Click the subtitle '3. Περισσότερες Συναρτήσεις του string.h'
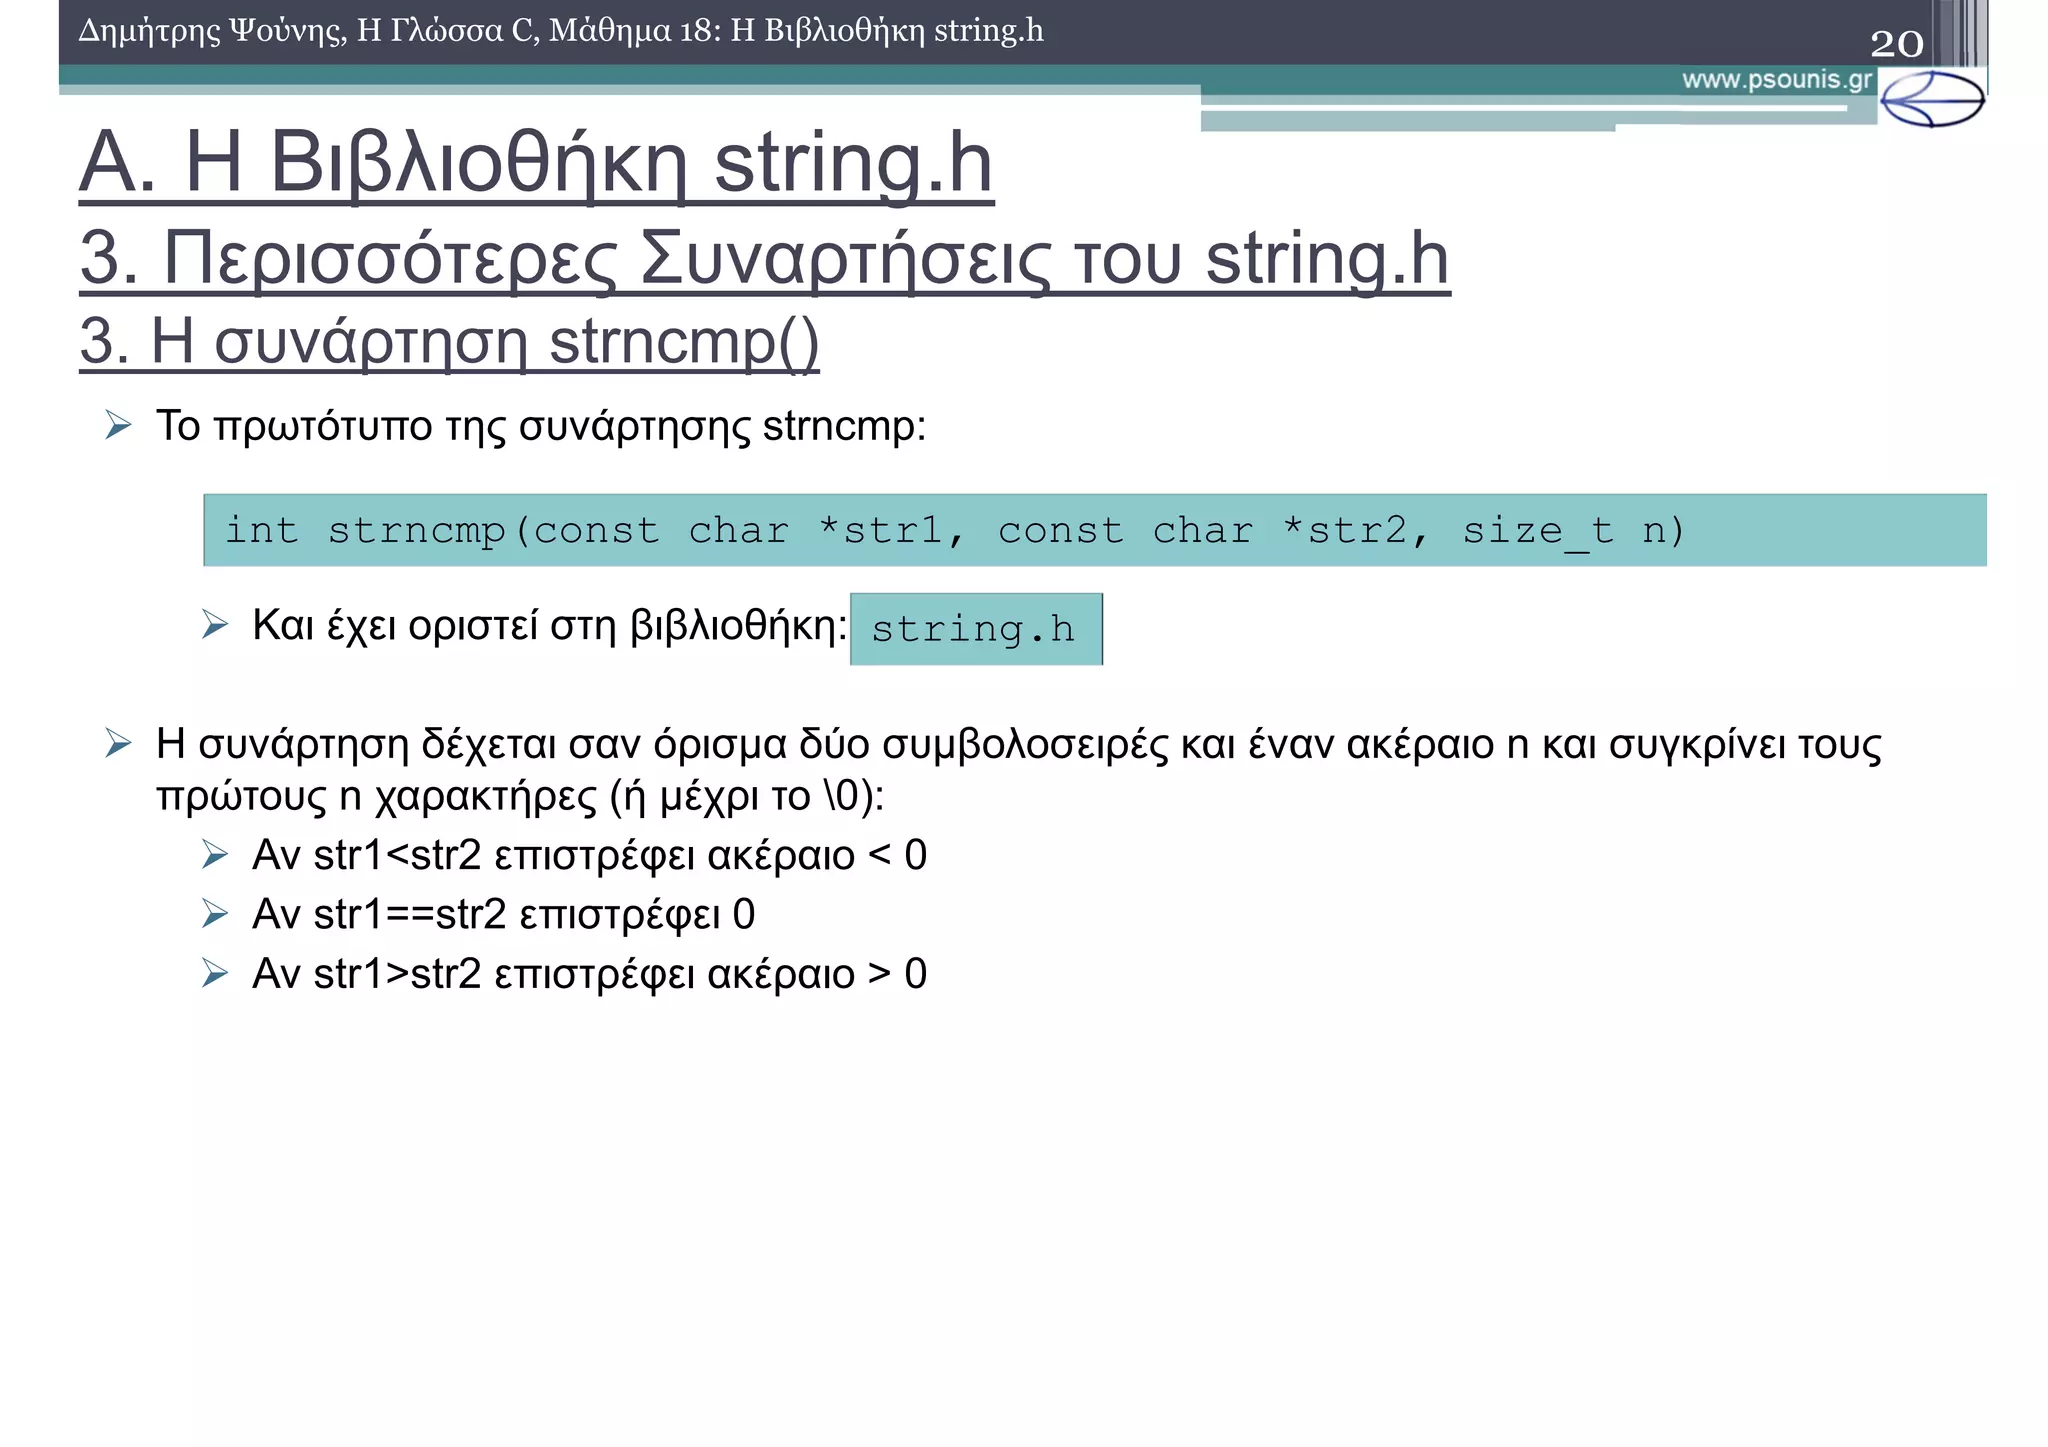This screenshot has height=1447, width=2048. click(x=765, y=259)
